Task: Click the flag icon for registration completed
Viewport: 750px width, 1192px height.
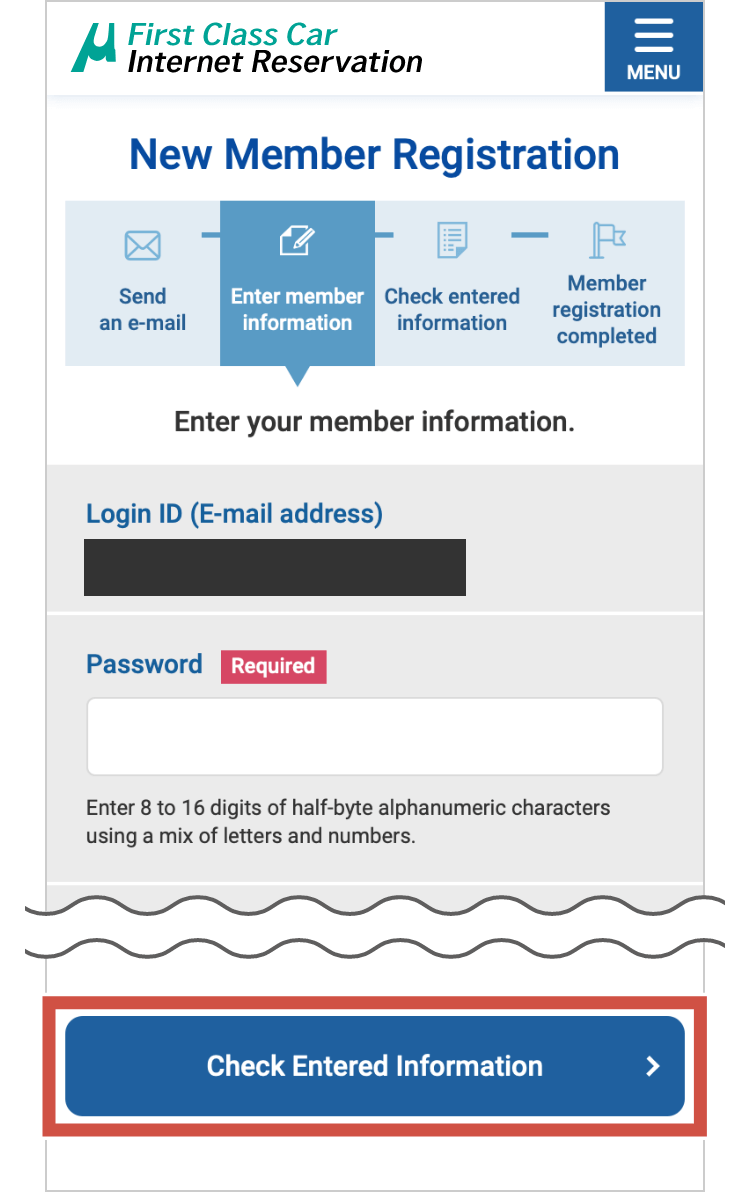Action: point(607,240)
